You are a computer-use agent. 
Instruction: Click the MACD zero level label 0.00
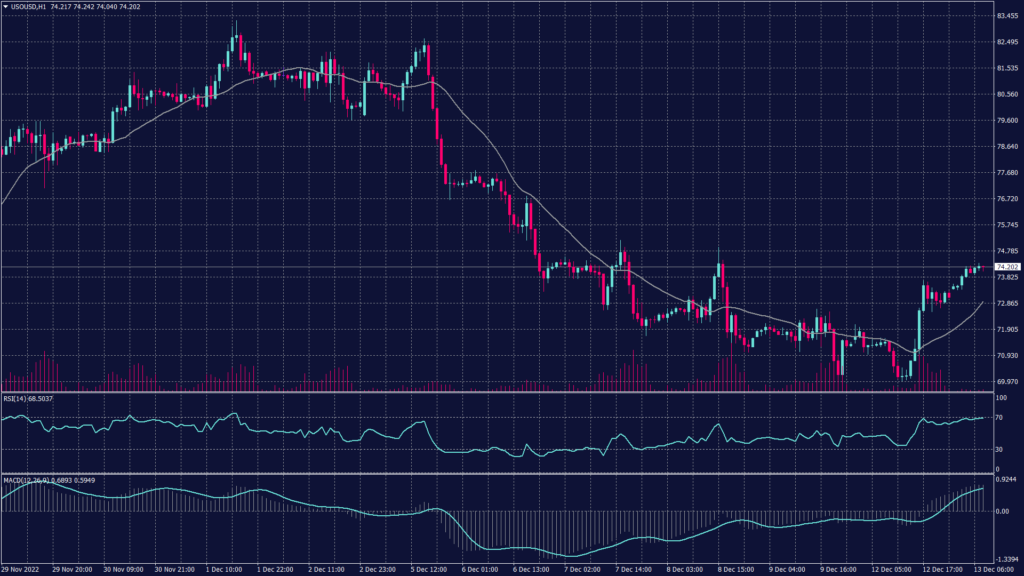point(1003,510)
